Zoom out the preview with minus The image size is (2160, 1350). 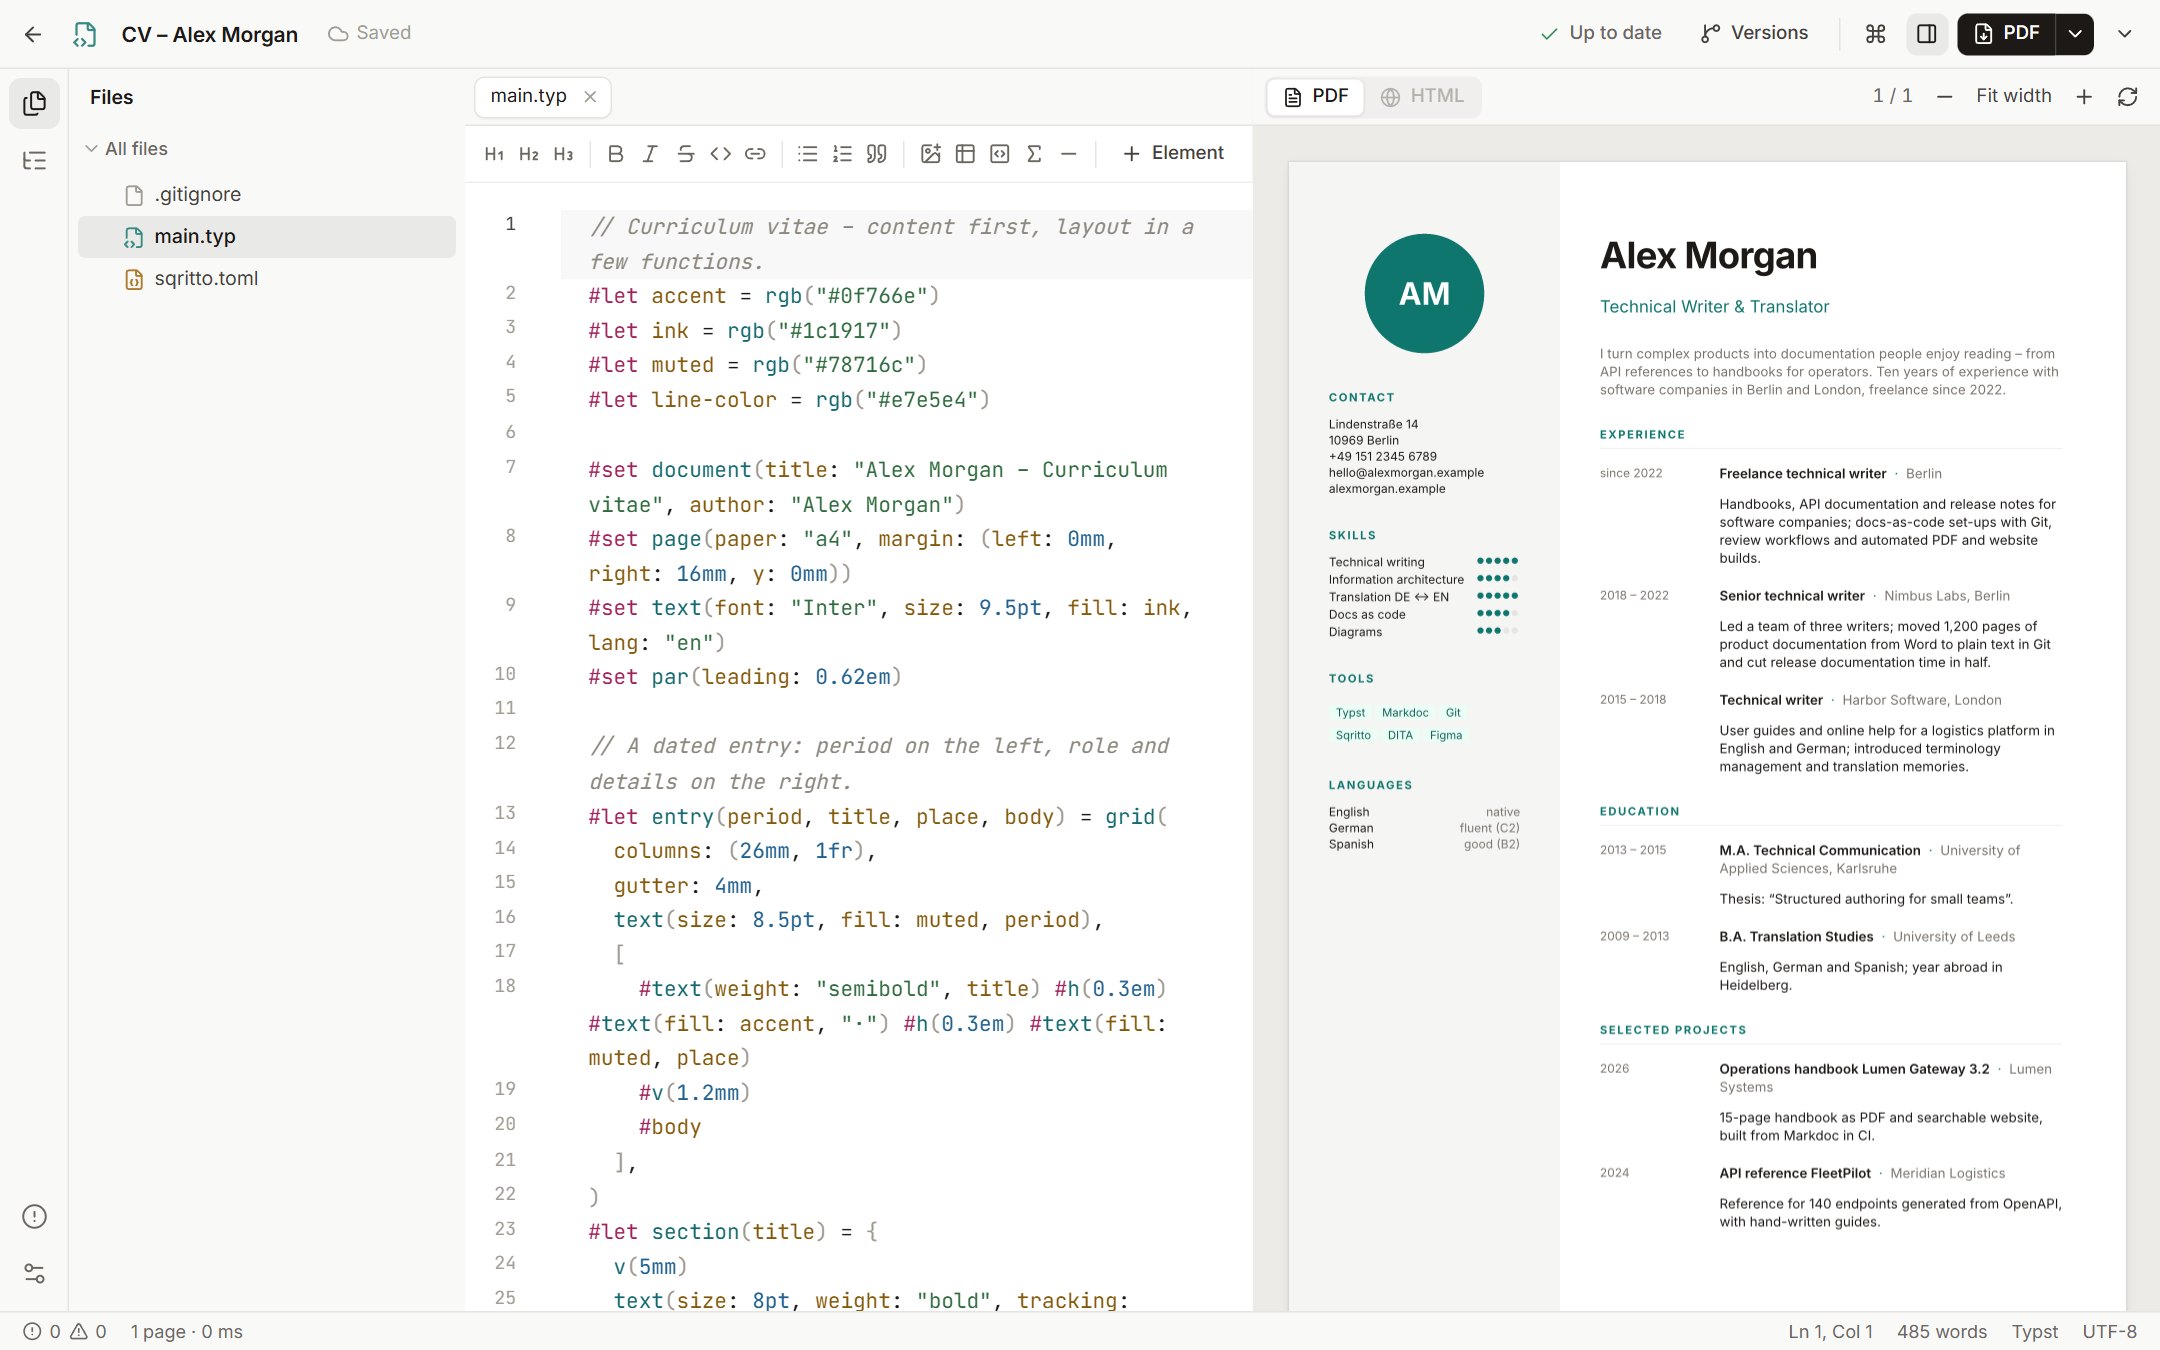(1944, 97)
